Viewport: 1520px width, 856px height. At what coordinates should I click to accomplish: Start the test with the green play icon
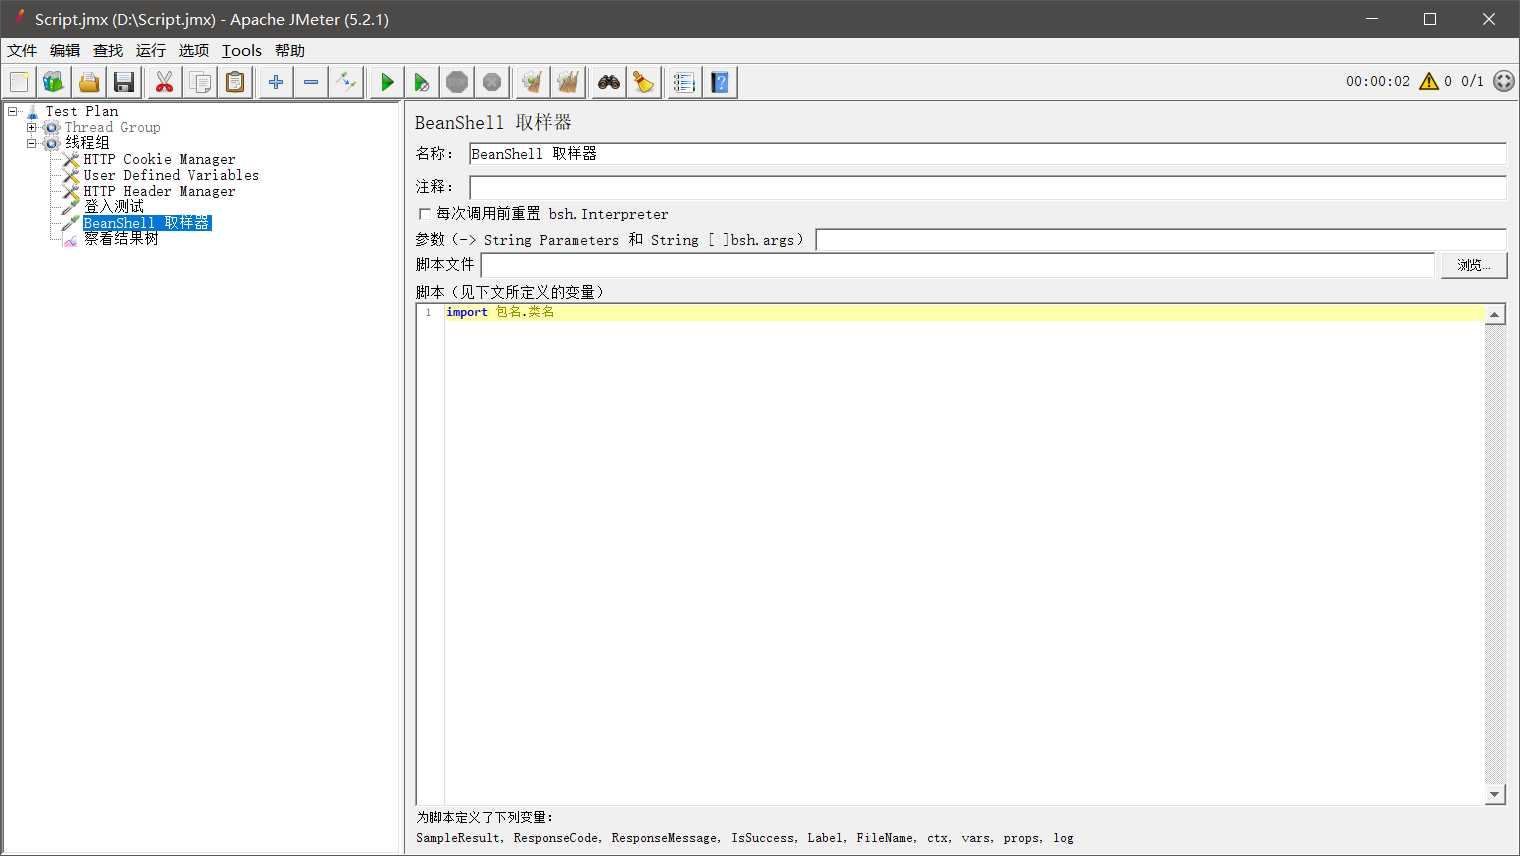click(387, 82)
